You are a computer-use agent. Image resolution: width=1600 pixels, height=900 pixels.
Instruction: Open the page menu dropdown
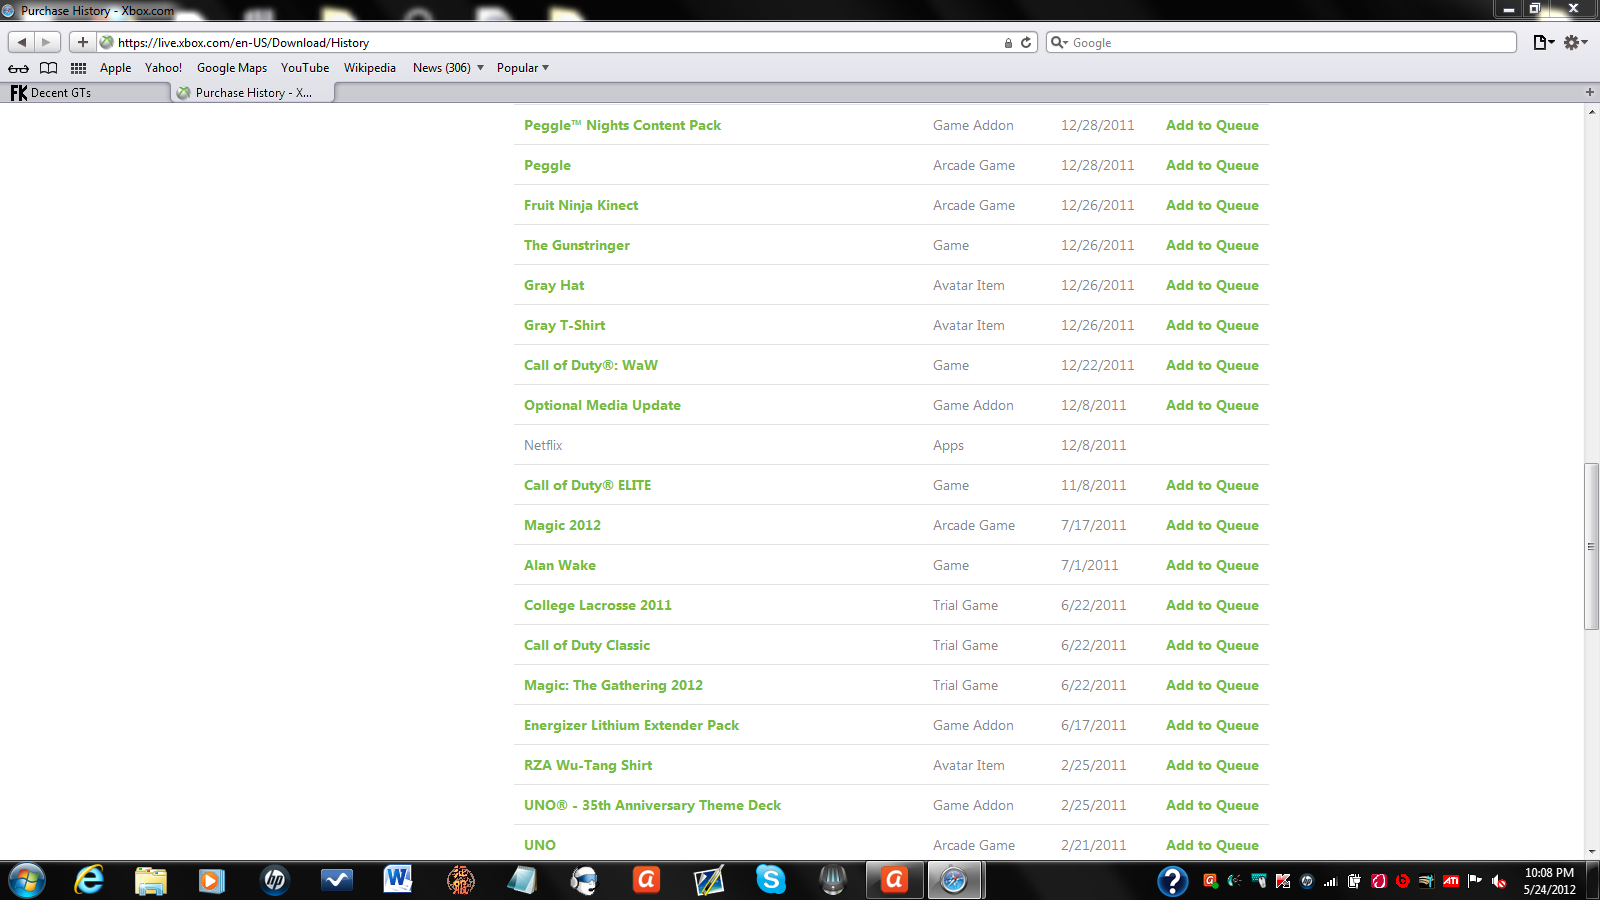tap(1543, 42)
